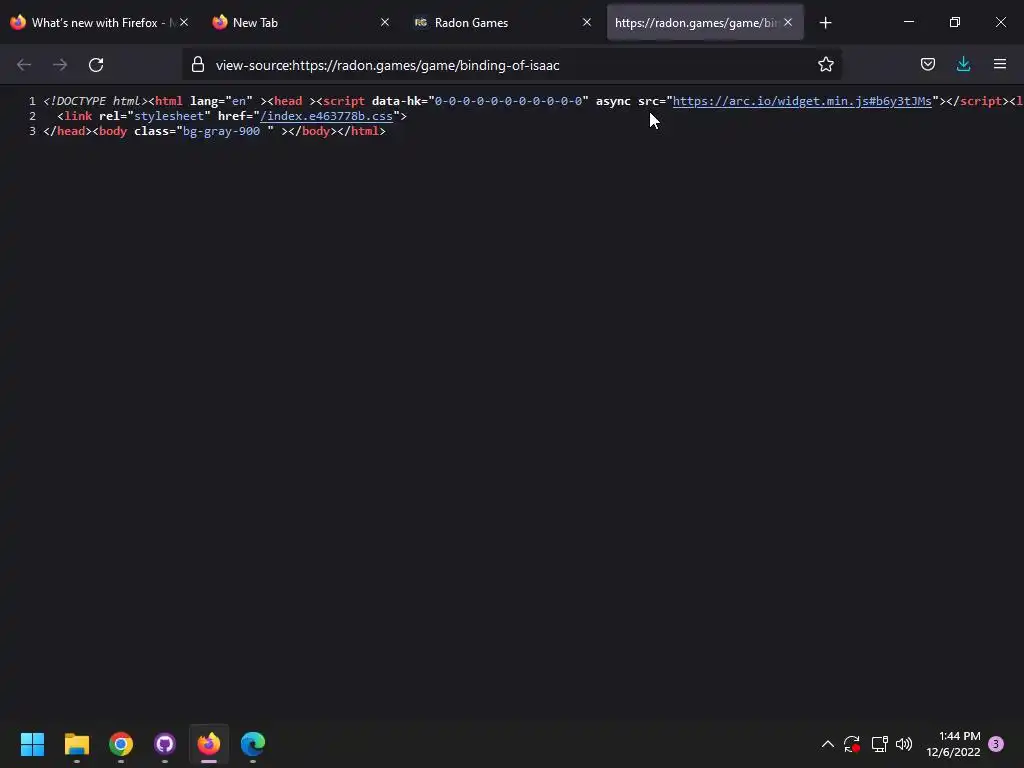Close the radon.games view-source tab
This screenshot has height=768, width=1024.
coord(788,22)
